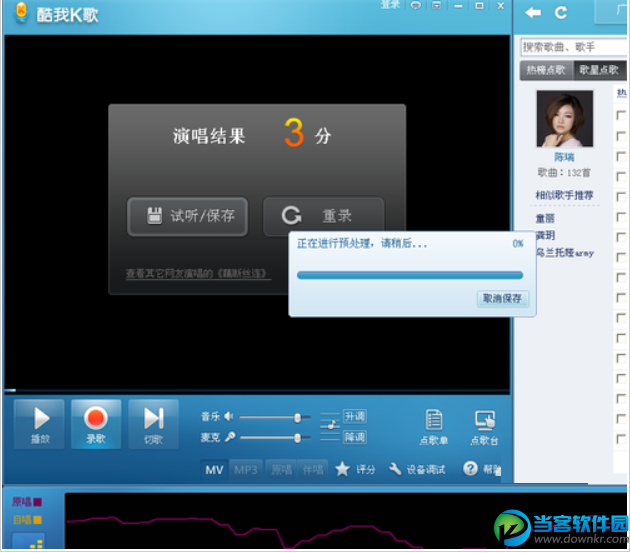This screenshot has height=553, width=630.
Task: Switch to 歌星点歌 tab
Action: [x=599, y=70]
